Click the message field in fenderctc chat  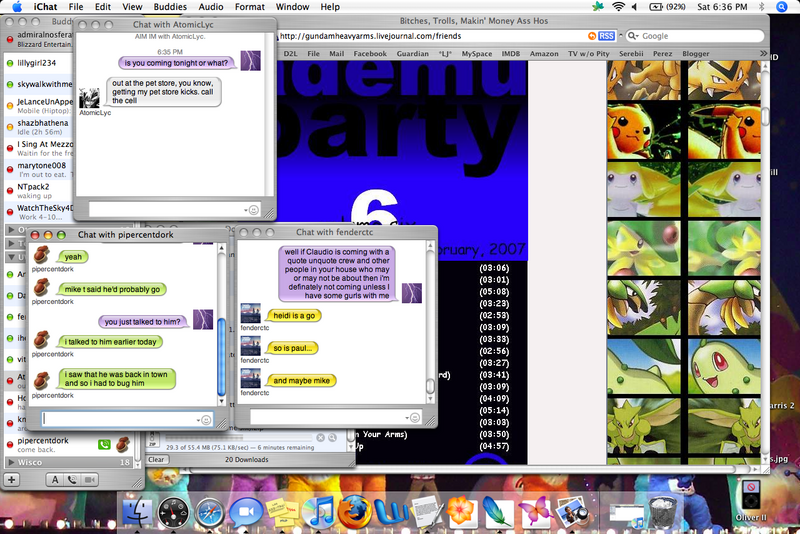(x=335, y=417)
